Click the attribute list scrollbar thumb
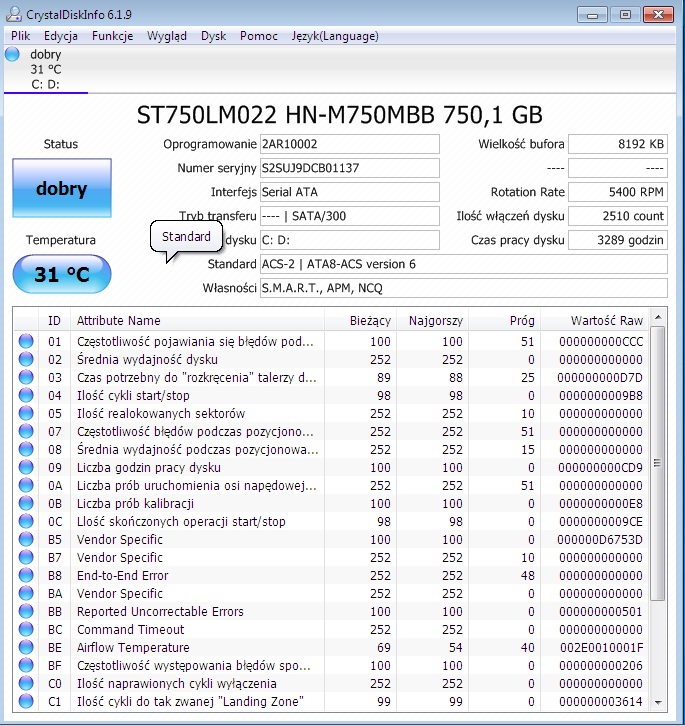 tap(658, 463)
